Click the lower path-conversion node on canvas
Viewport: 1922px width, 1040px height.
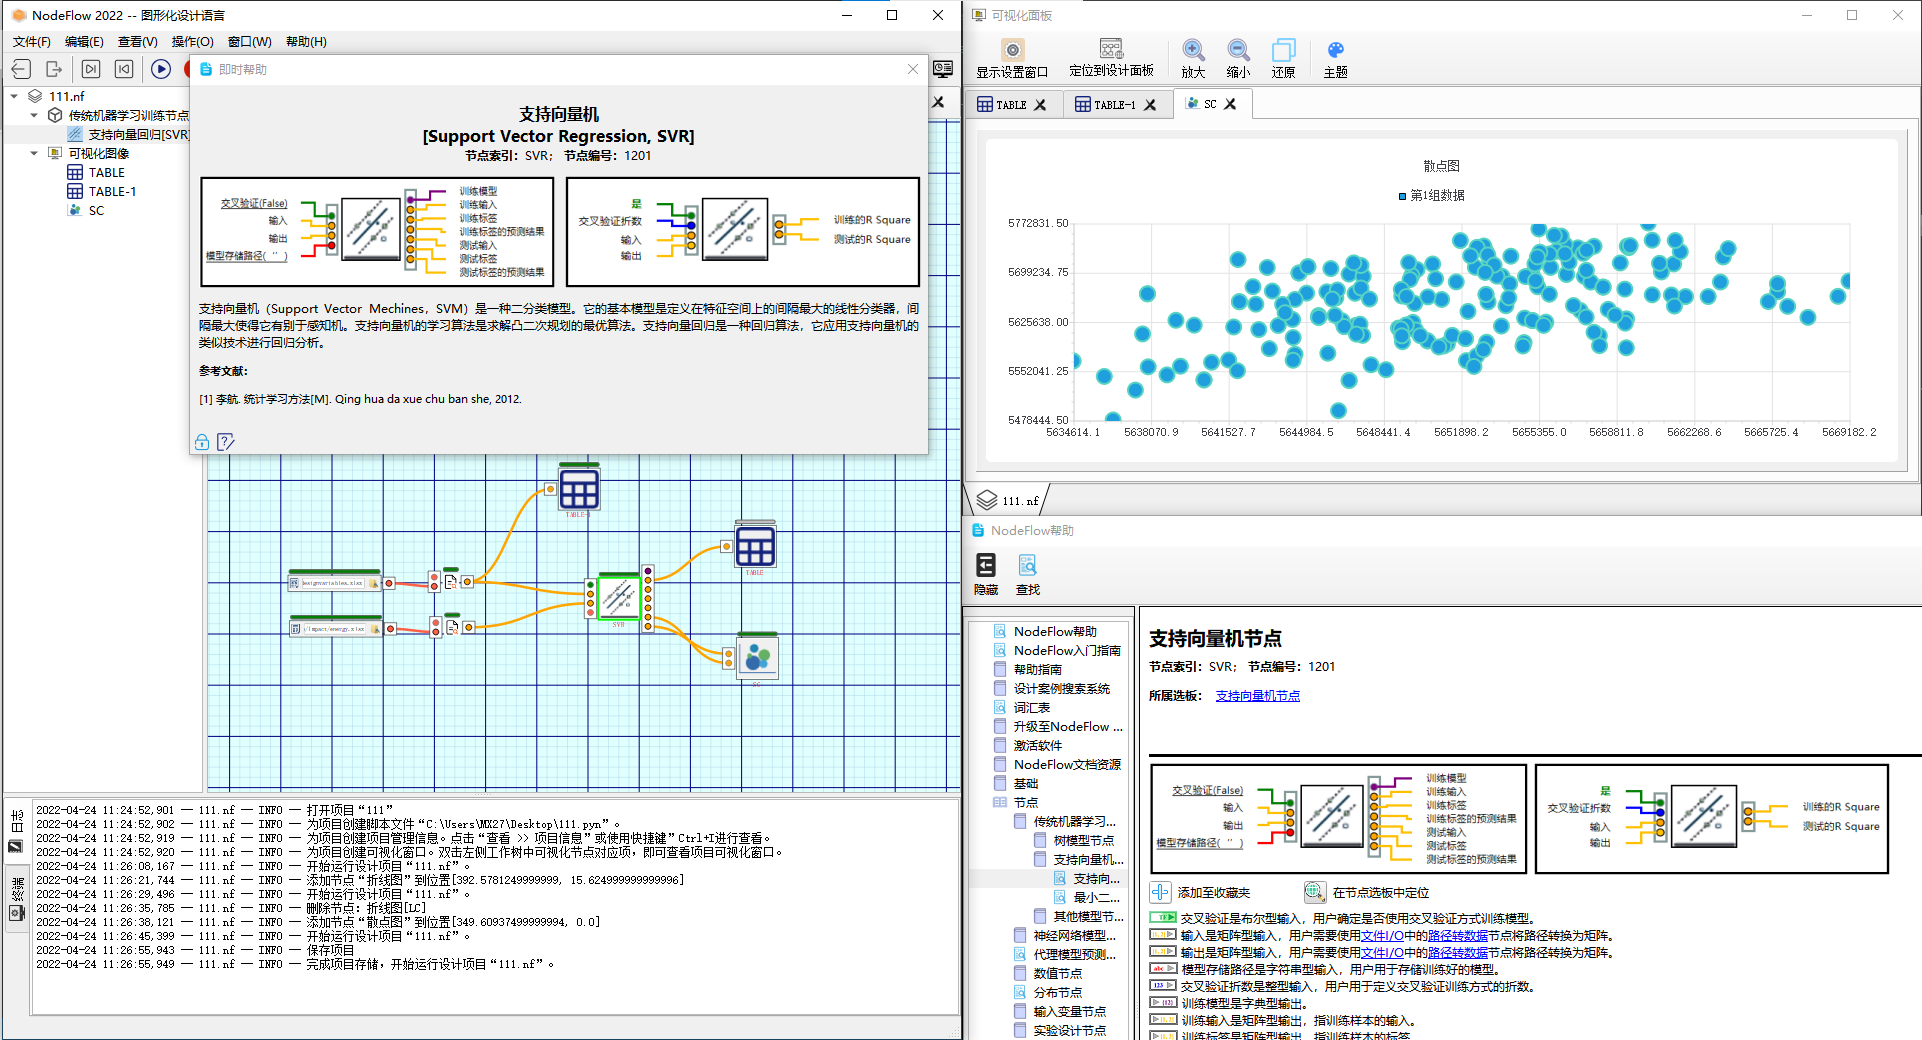click(x=452, y=627)
